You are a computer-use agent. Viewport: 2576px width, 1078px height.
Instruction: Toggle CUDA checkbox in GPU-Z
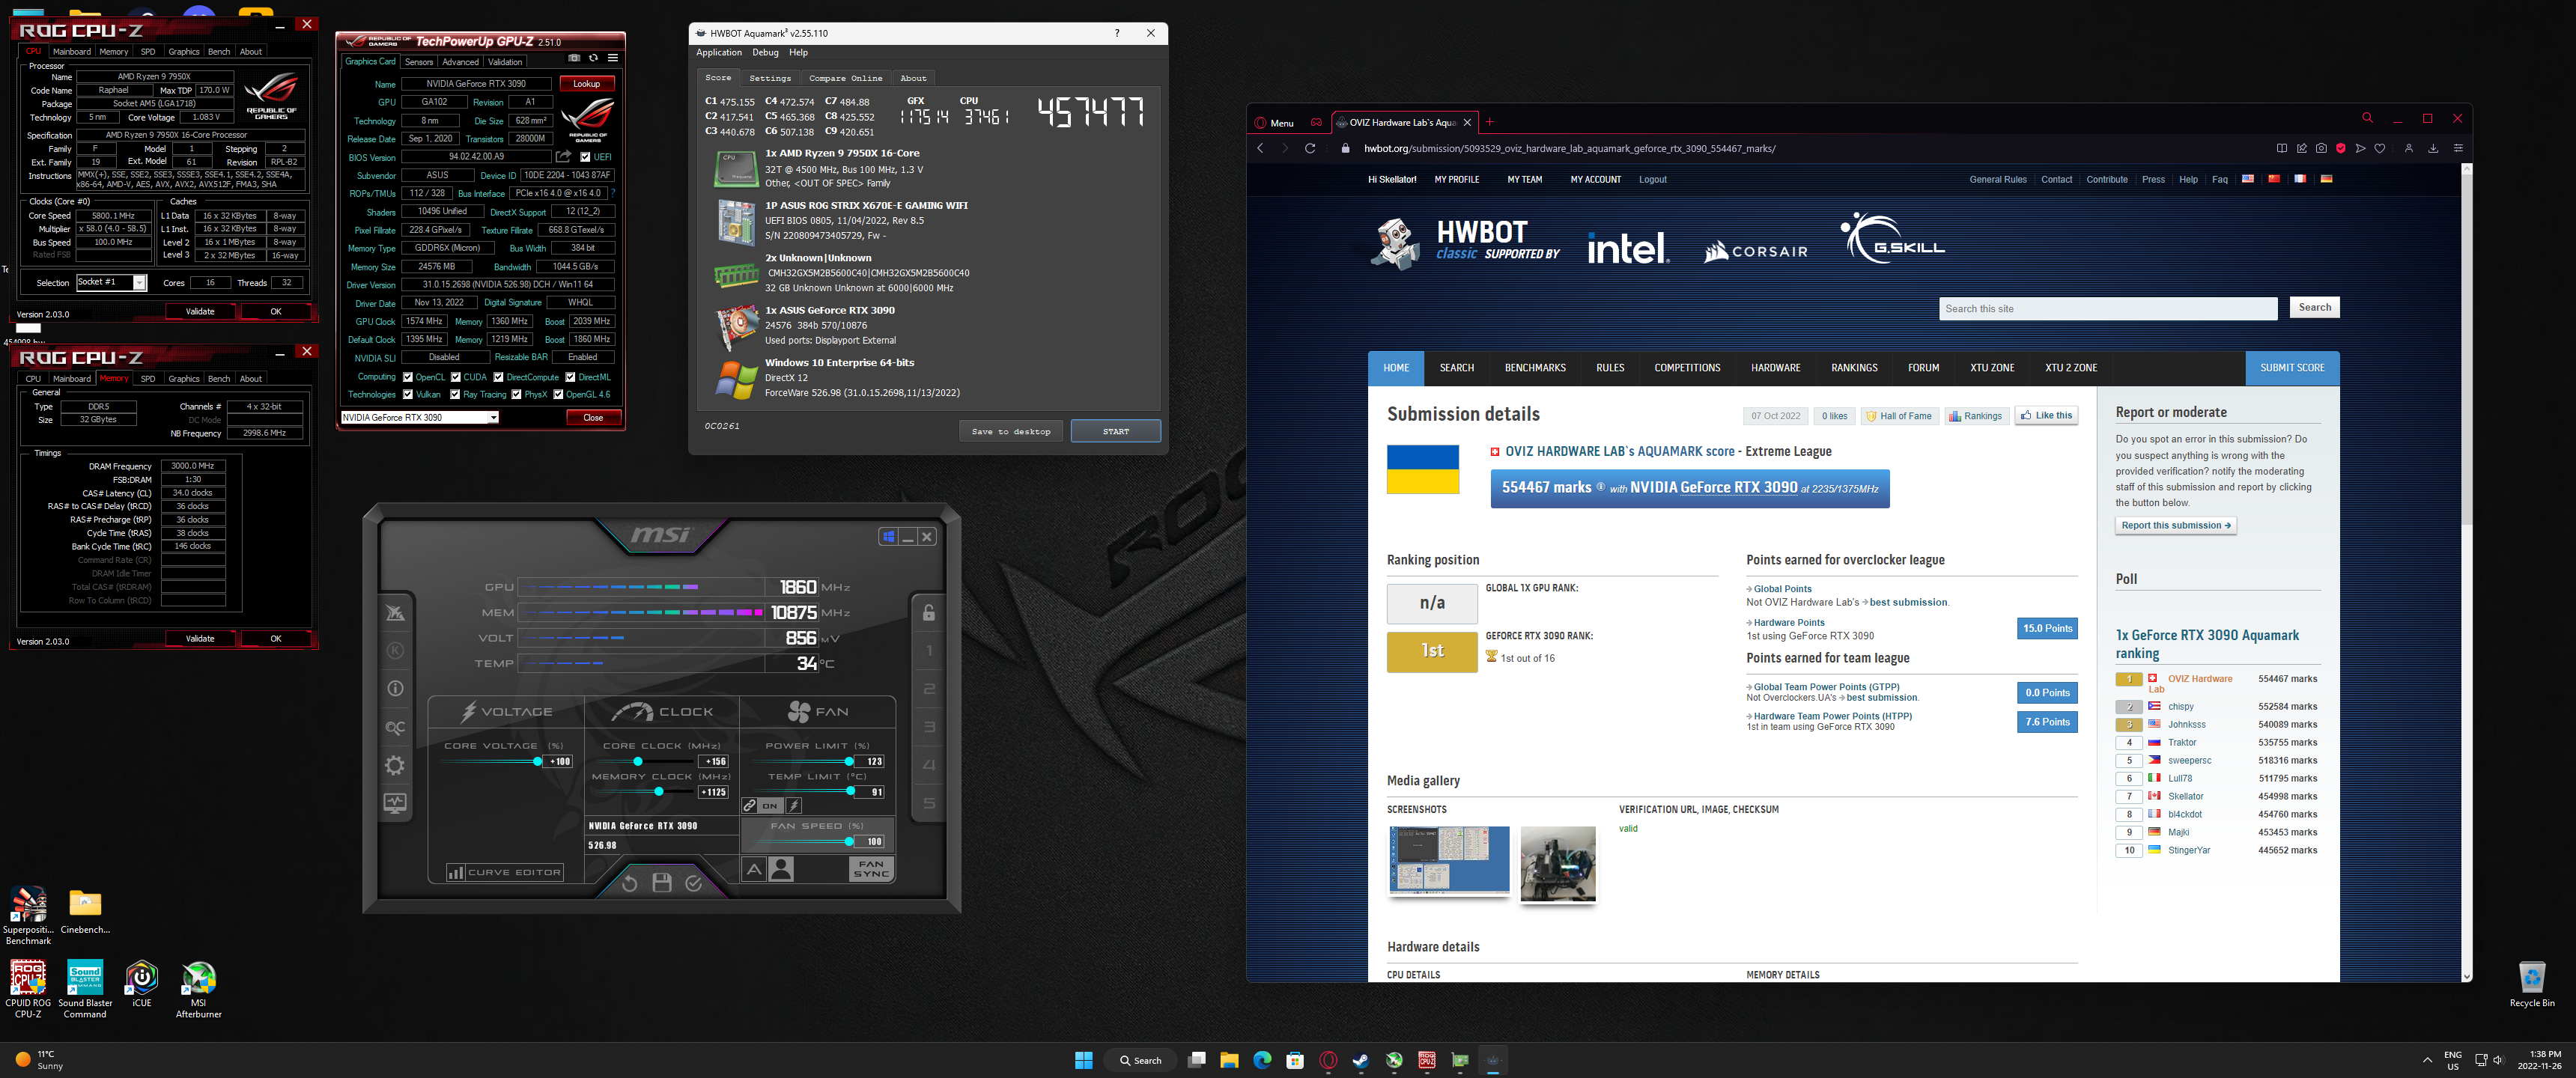pos(455,377)
